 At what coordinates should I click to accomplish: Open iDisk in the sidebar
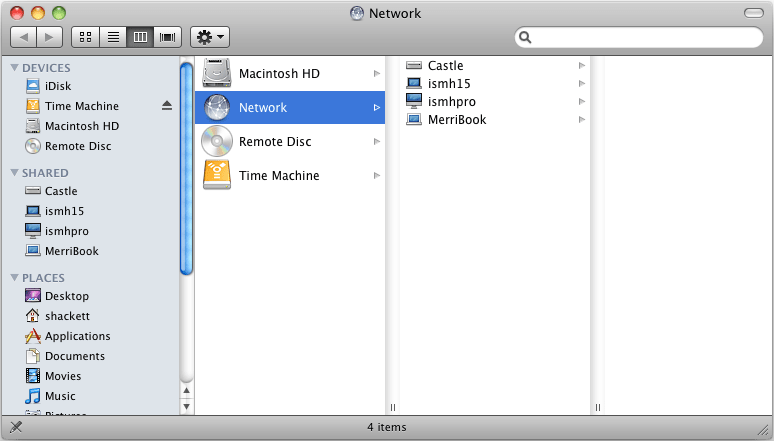pos(58,86)
